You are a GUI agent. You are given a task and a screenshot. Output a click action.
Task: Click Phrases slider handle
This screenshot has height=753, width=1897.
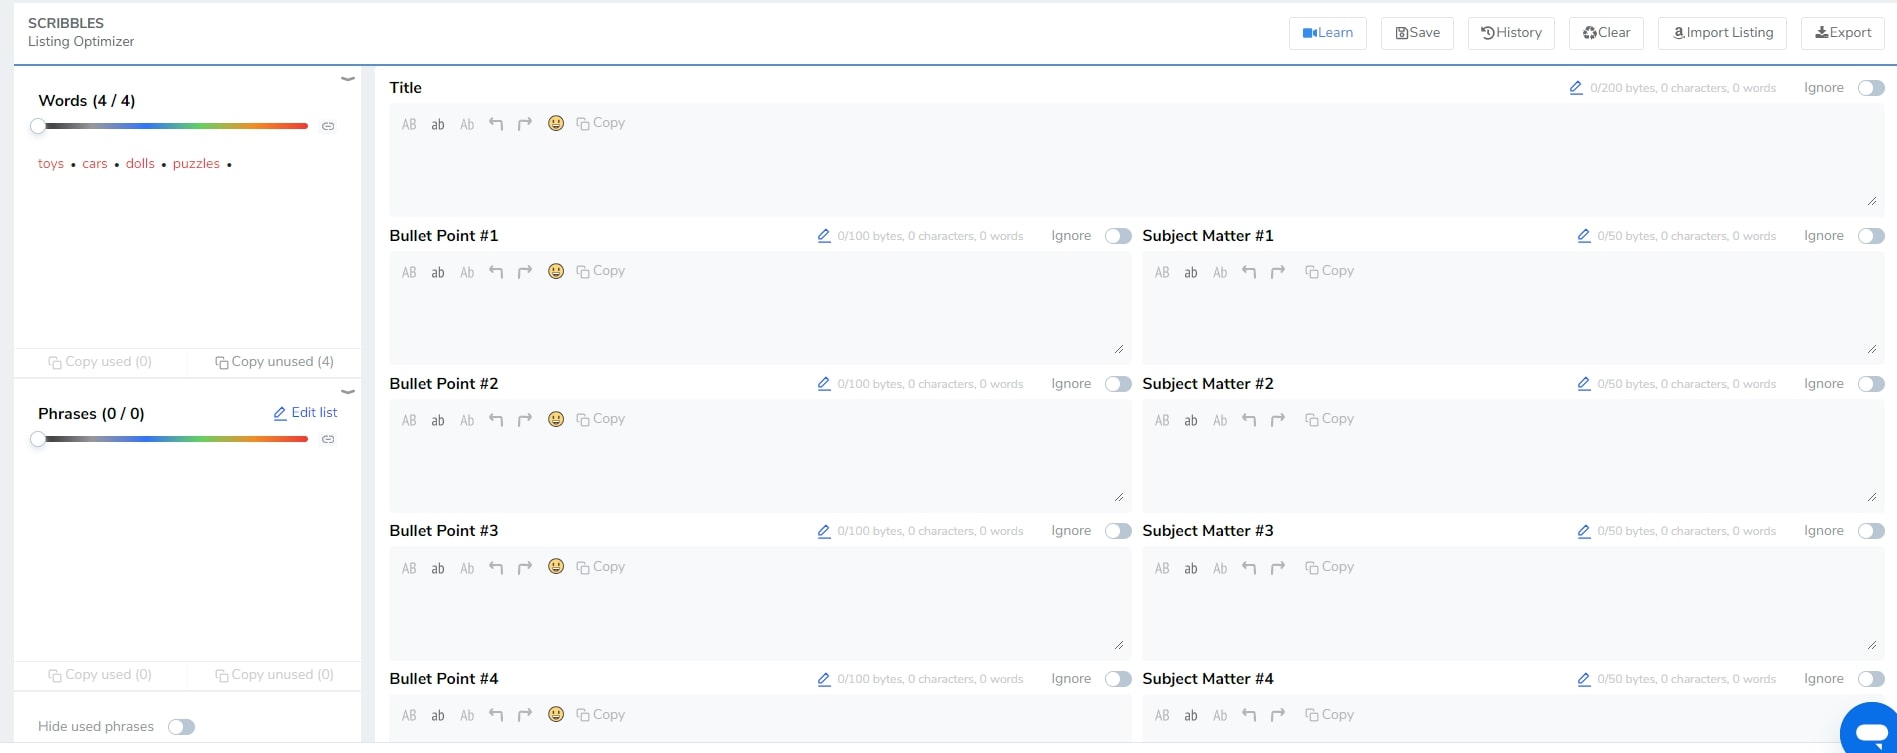coord(38,439)
